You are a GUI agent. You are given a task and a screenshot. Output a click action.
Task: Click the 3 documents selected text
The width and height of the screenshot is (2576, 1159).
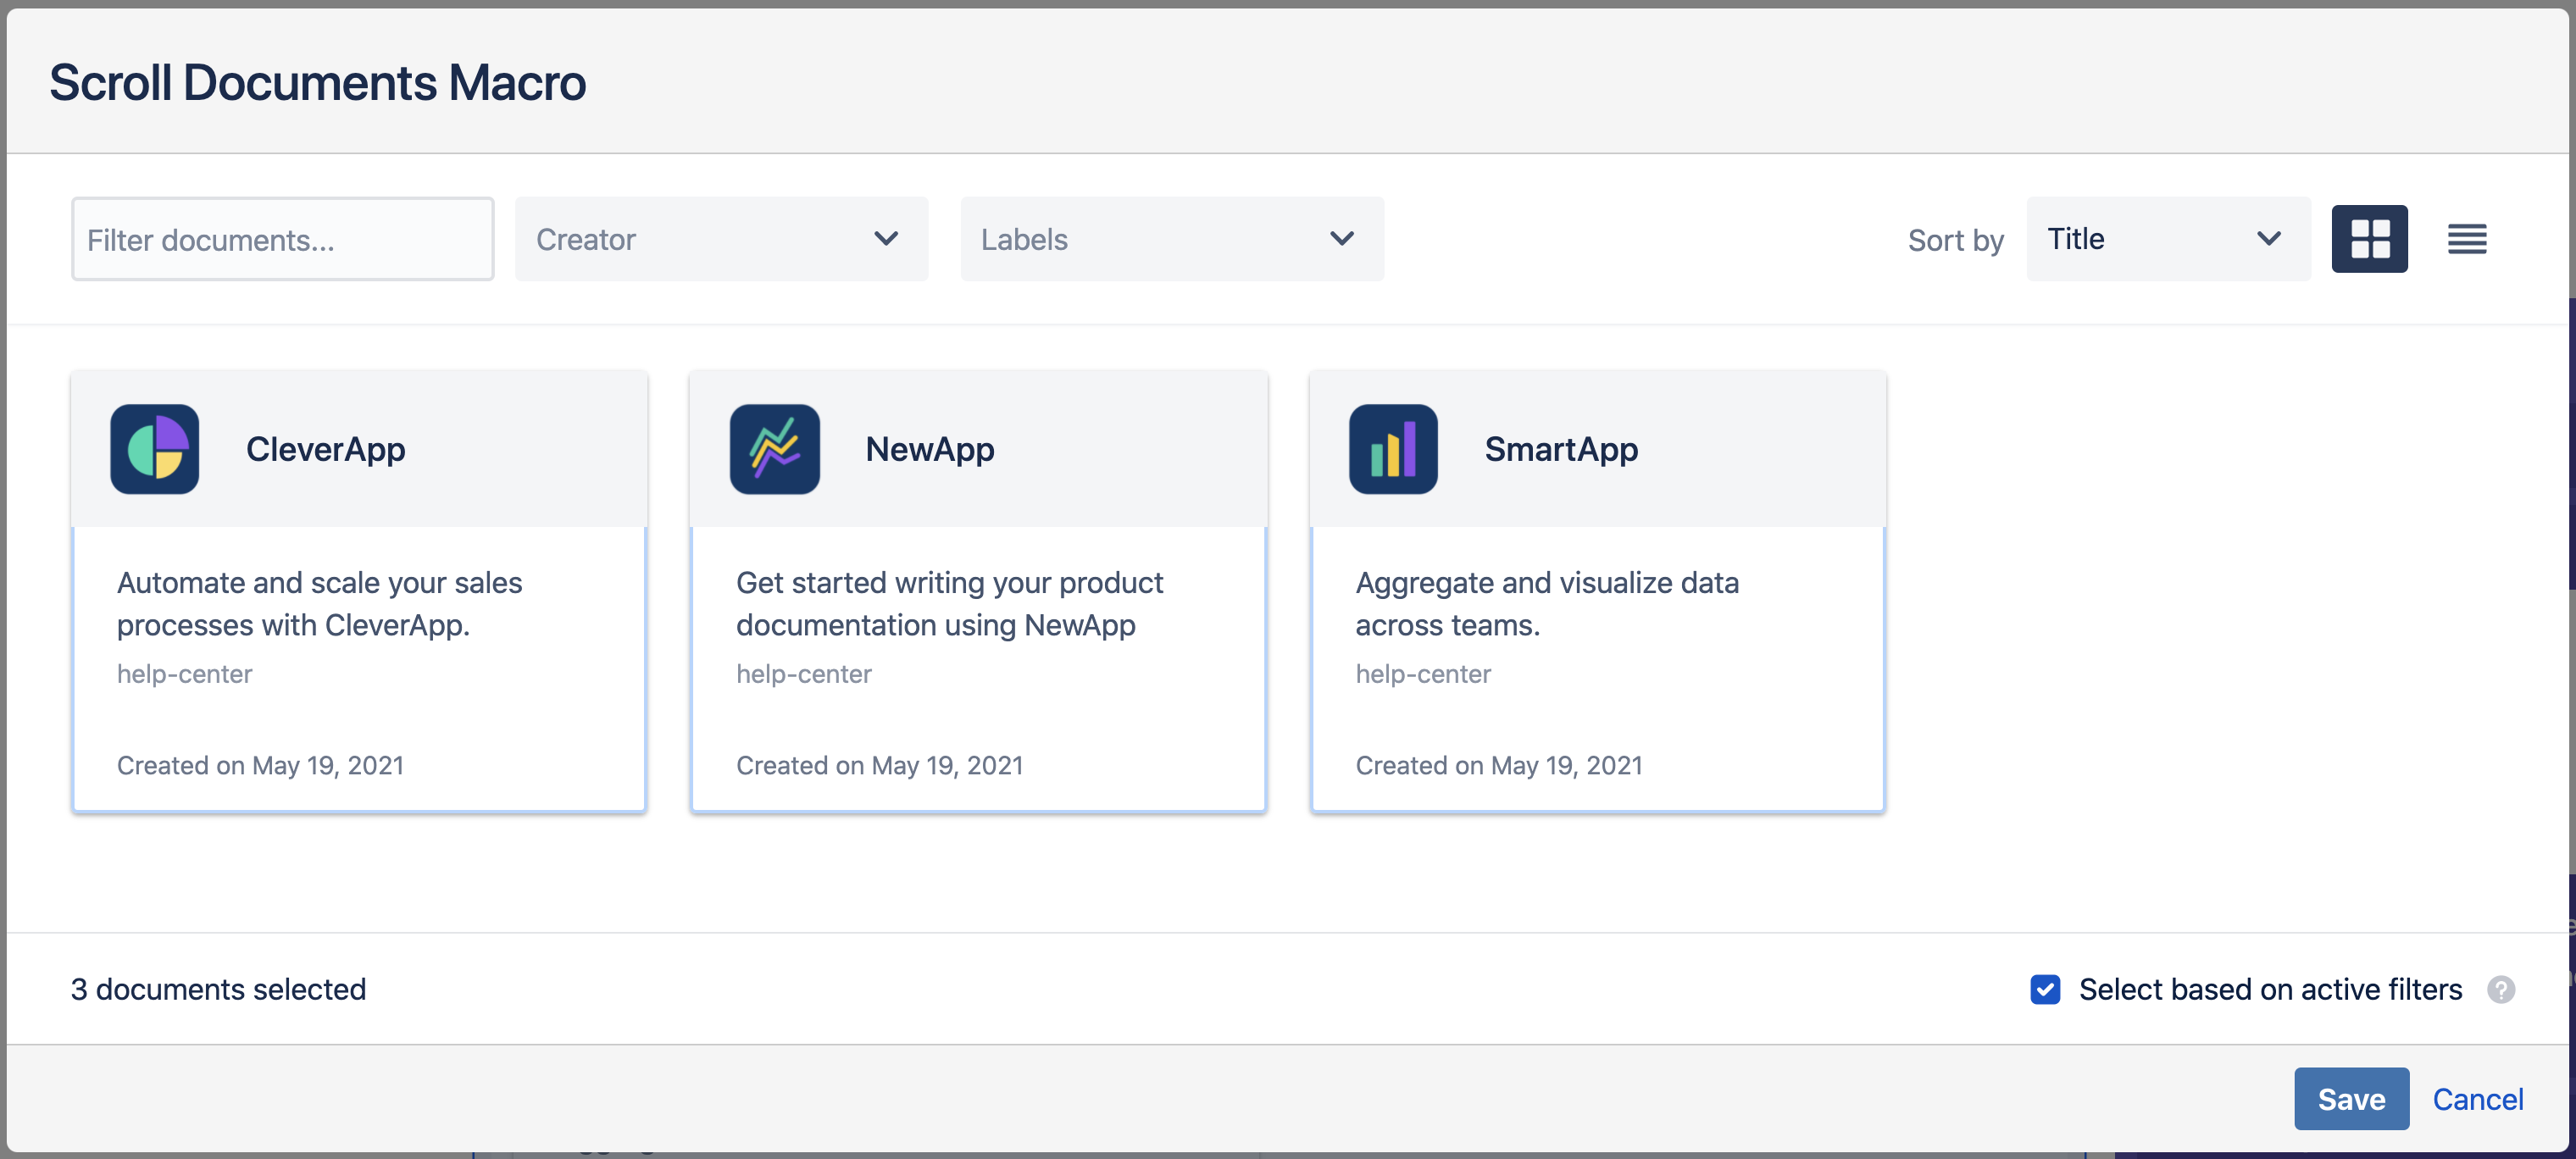pos(218,989)
